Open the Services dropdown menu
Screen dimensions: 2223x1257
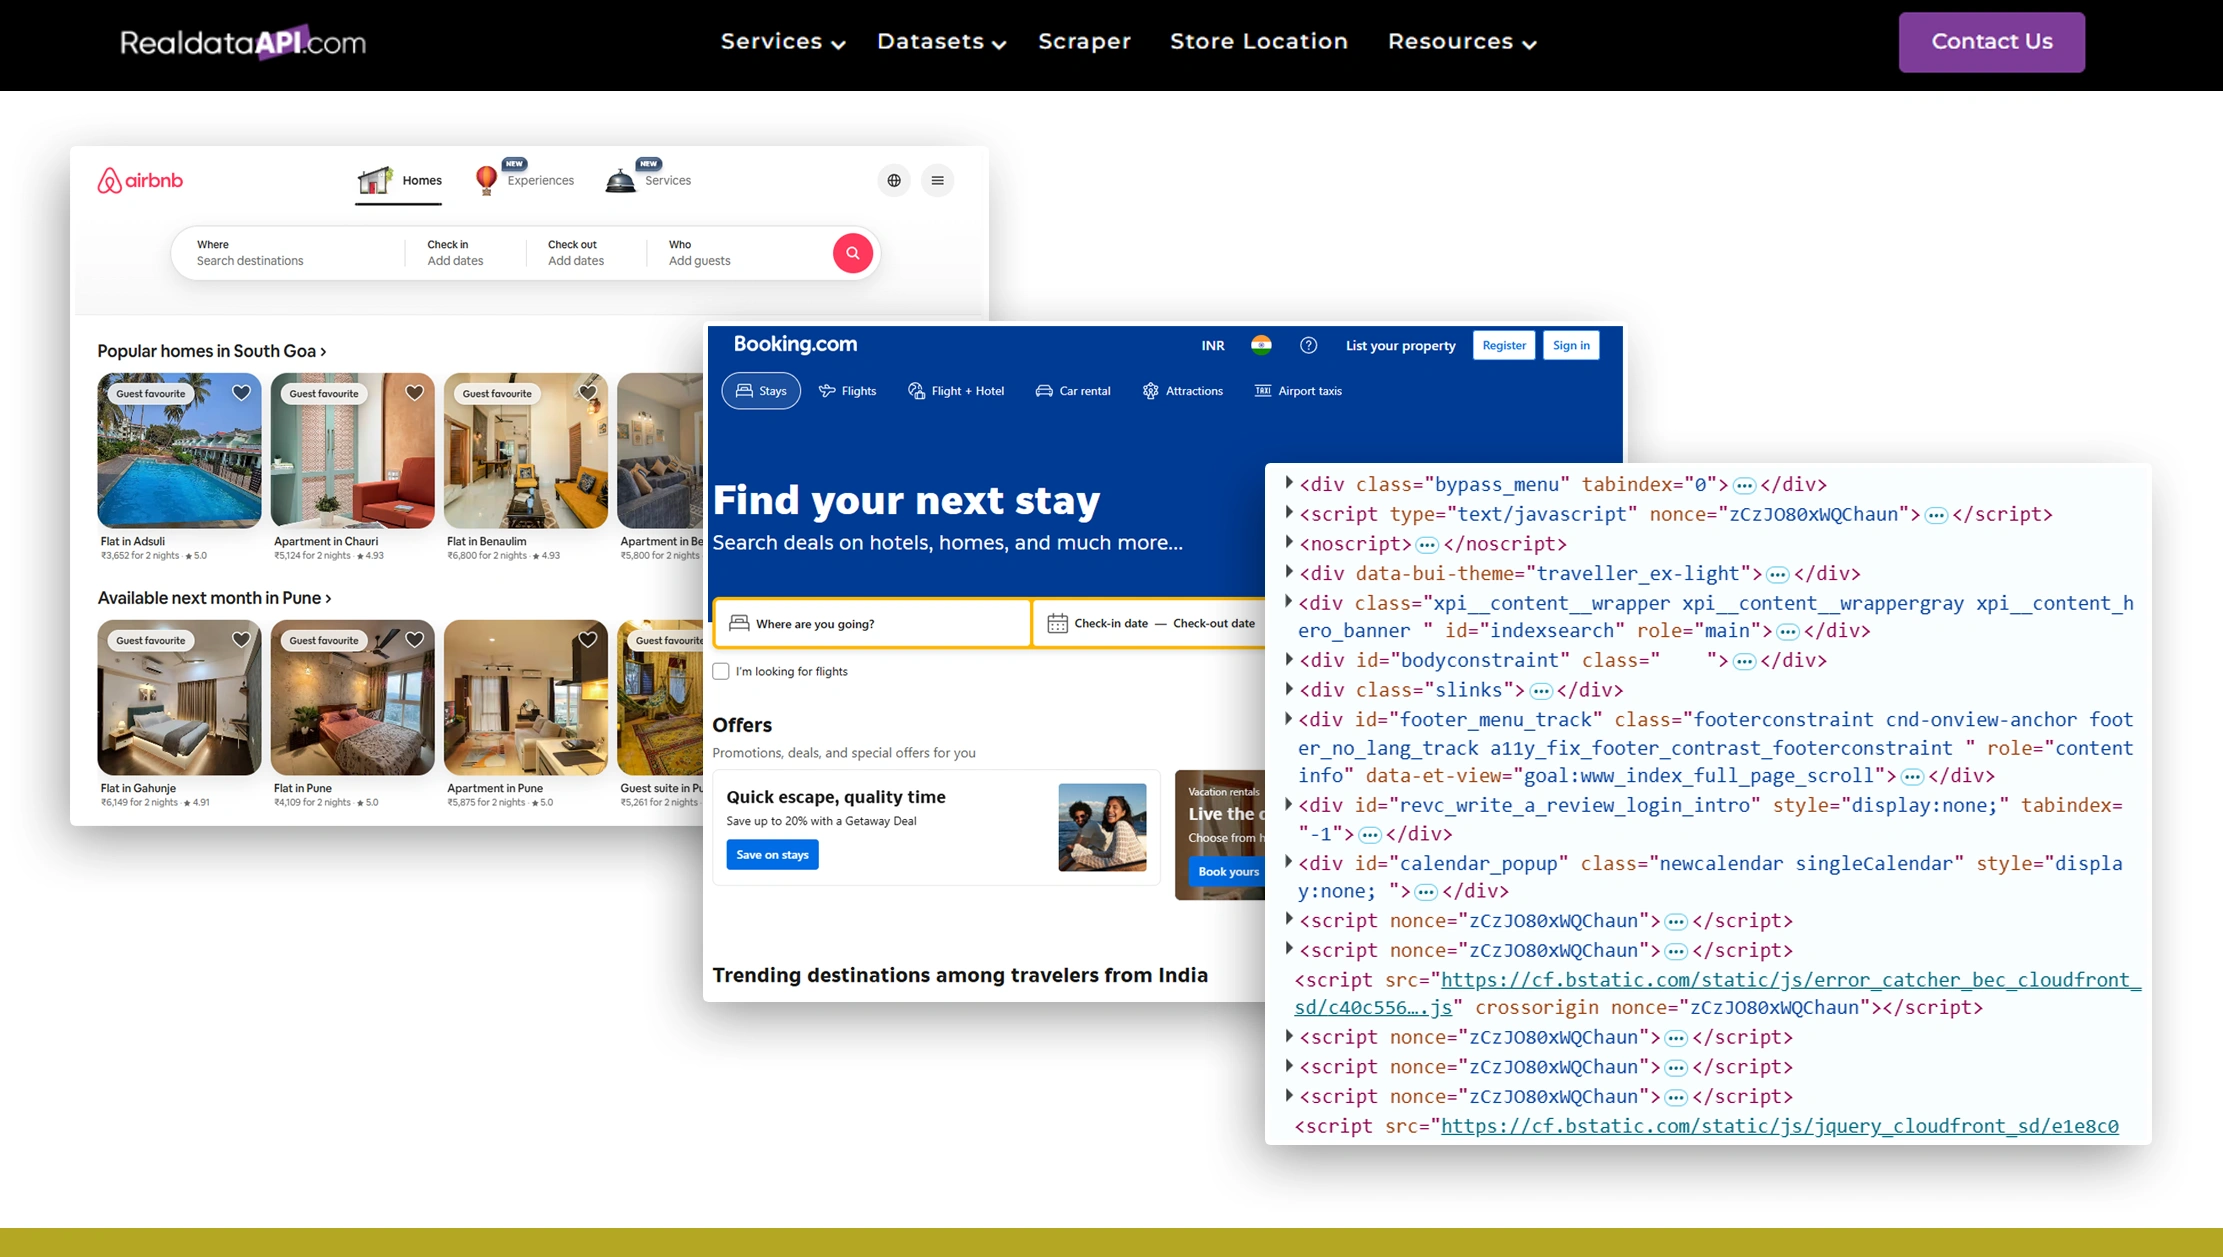tap(783, 42)
